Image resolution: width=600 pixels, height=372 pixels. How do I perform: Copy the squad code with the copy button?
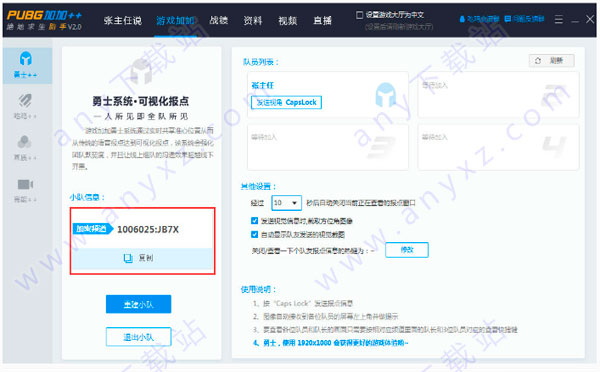pyautogui.click(x=142, y=258)
